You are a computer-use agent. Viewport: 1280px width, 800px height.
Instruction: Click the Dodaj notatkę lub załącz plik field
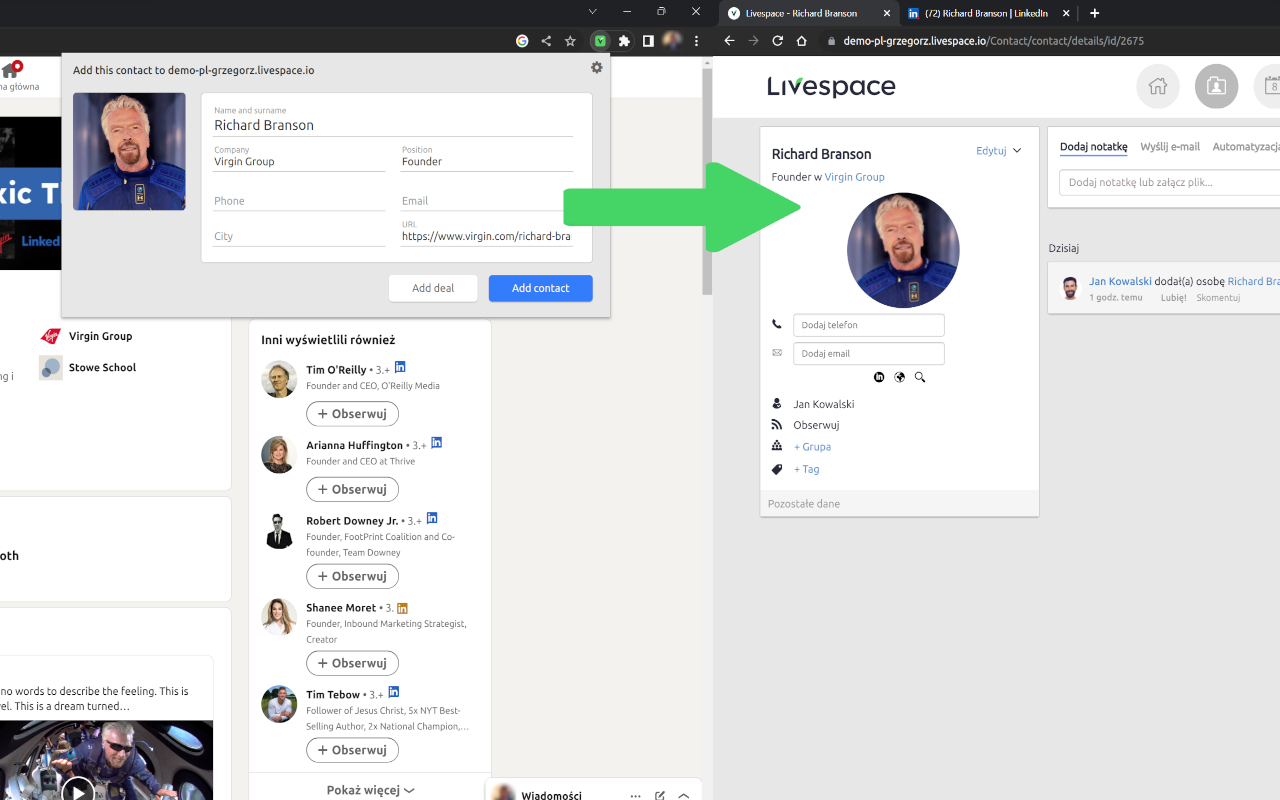[x=1170, y=183]
